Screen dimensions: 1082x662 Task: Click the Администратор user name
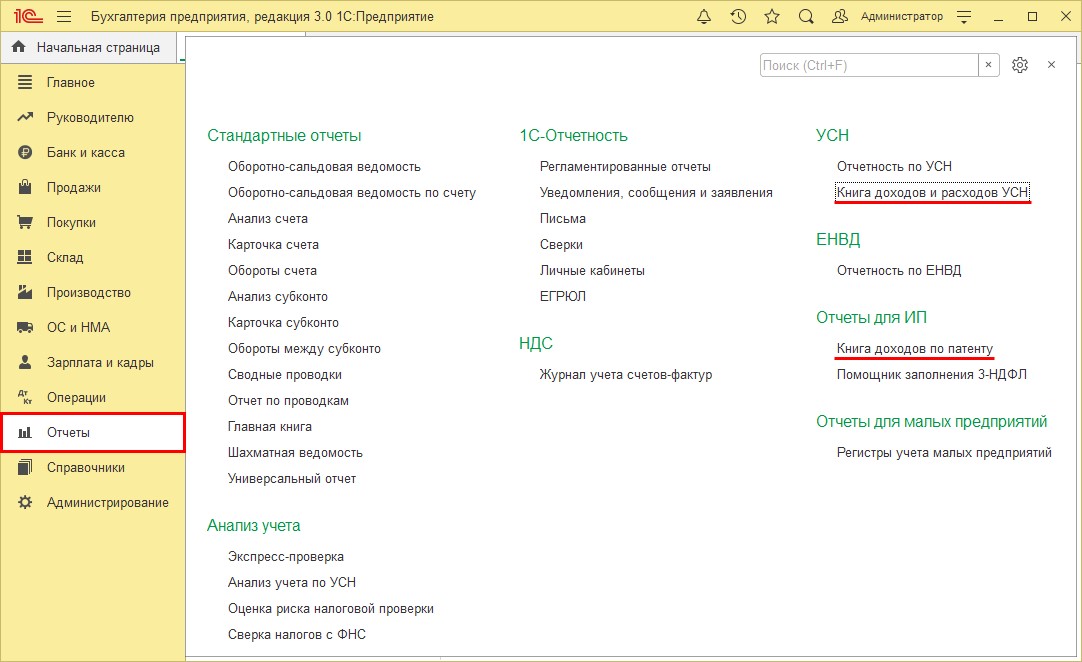[x=902, y=17]
